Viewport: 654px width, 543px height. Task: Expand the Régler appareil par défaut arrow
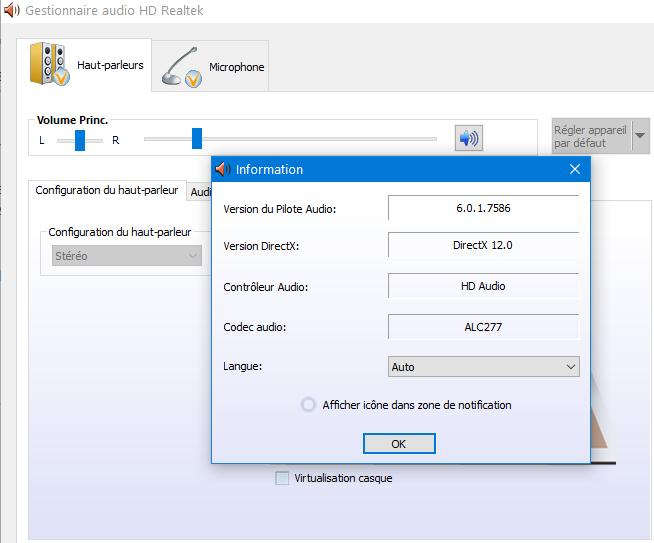640,136
